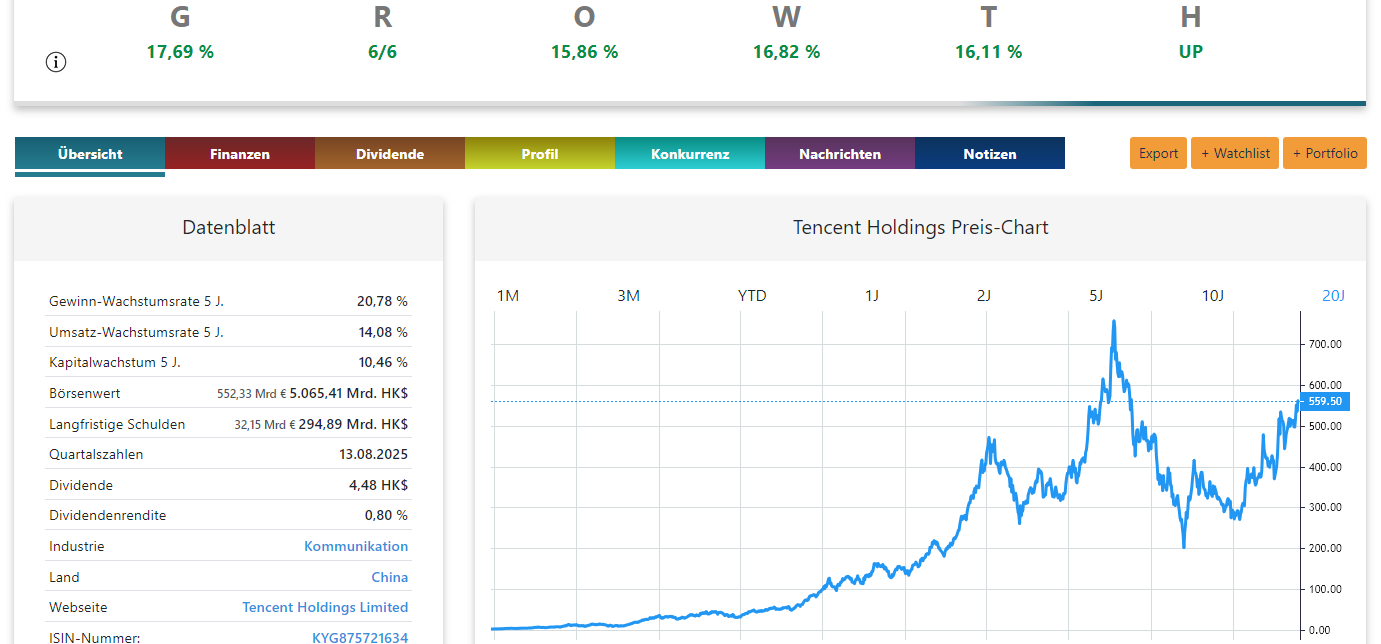Click Dividendenrendite value 0,80 %
This screenshot has height=644, width=1381.
tap(386, 515)
